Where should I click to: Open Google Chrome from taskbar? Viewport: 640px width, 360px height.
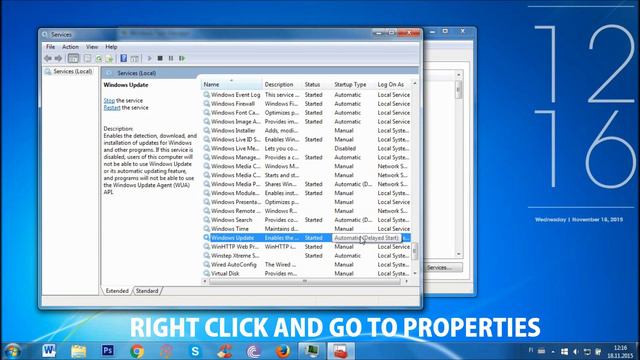[137, 351]
